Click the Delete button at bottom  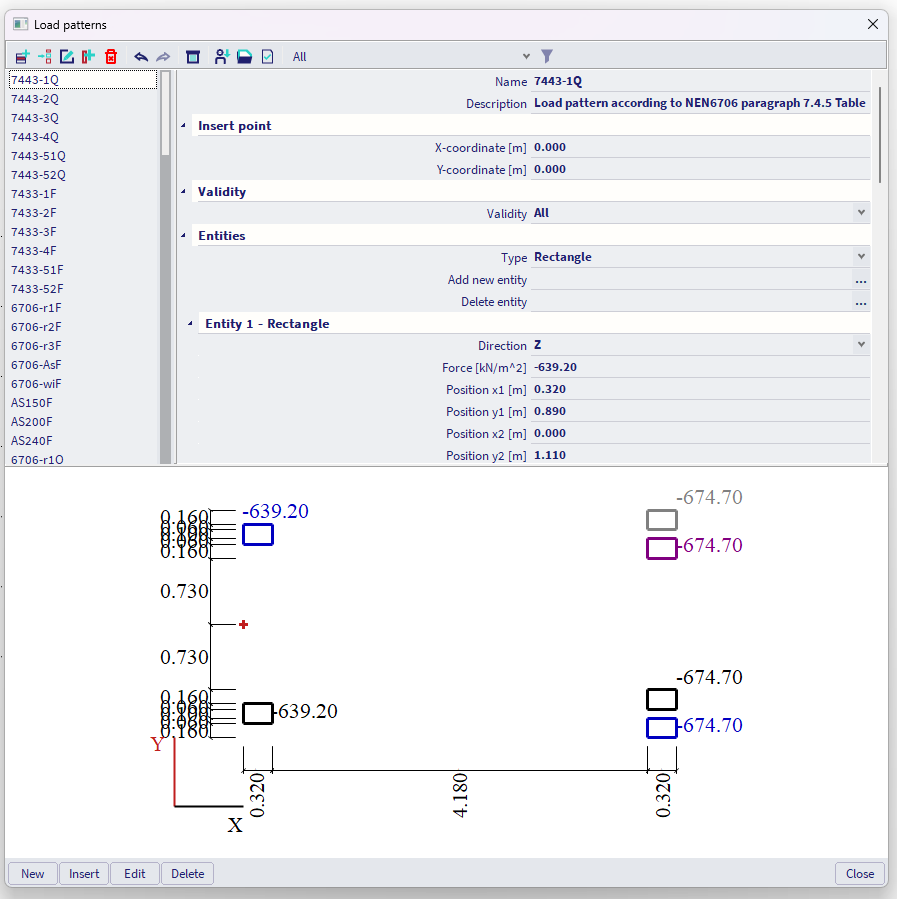click(187, 874)
